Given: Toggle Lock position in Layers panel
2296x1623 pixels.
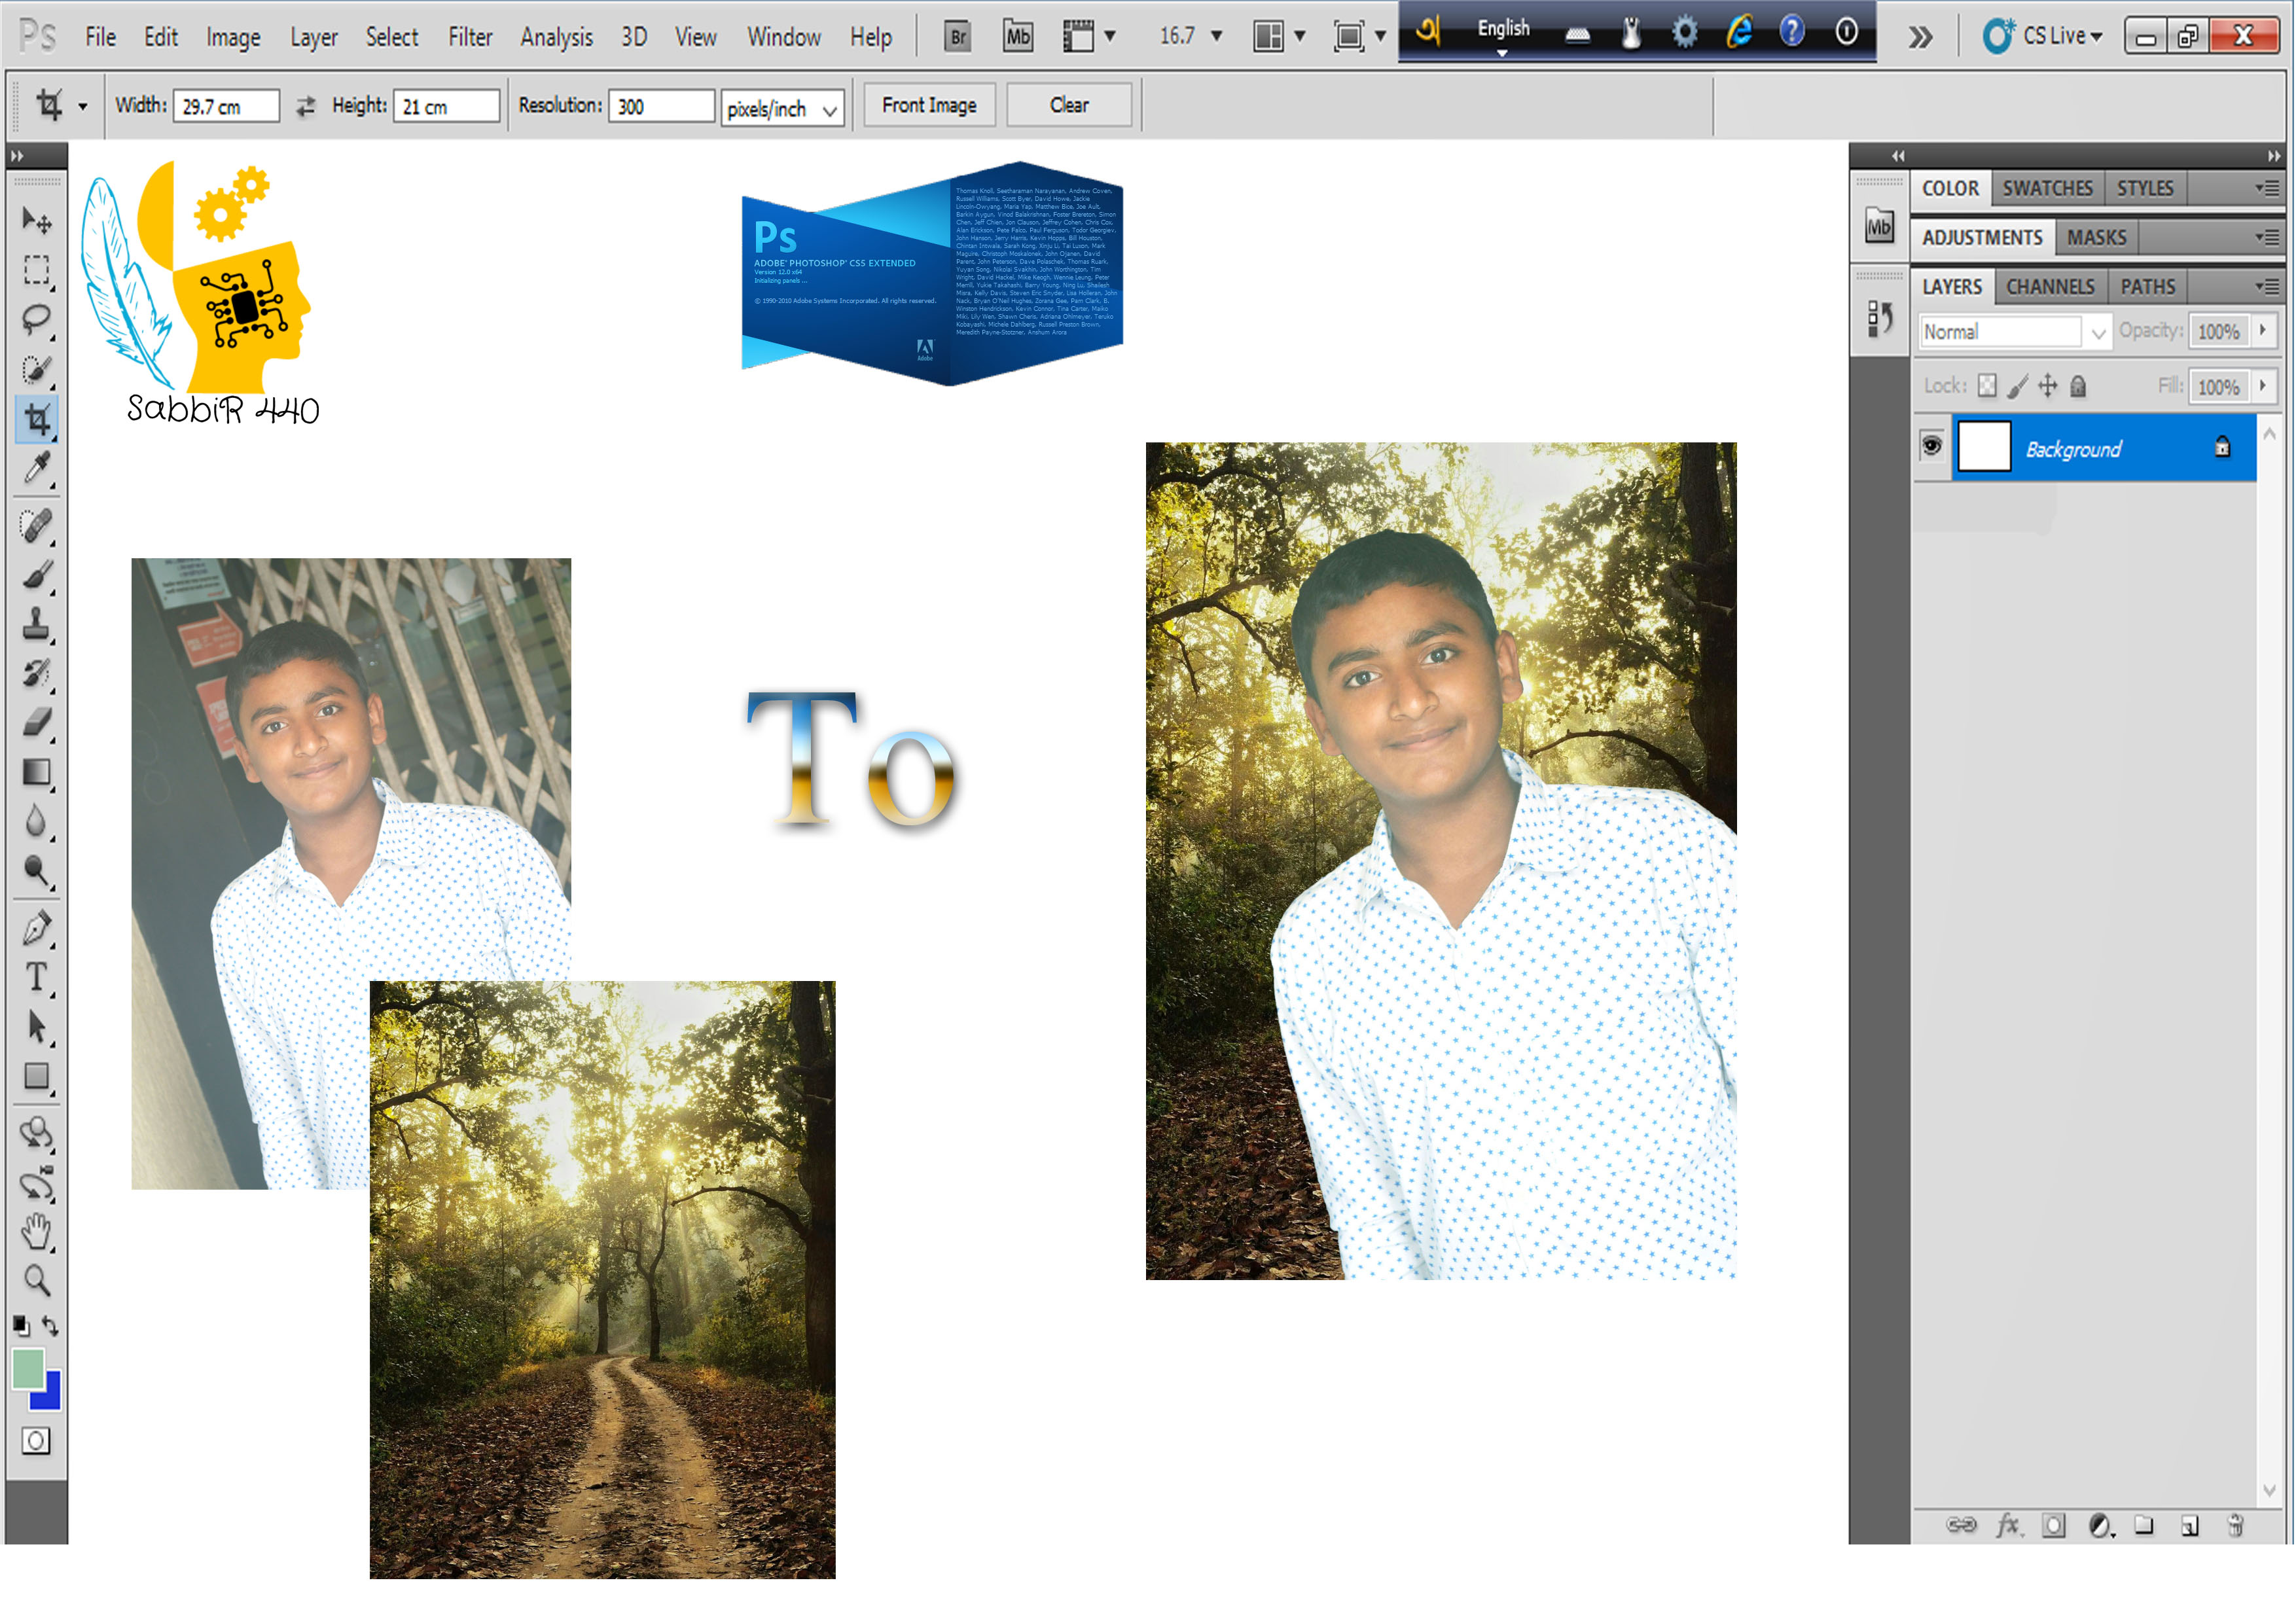Looking at the screenshot, I should pyautogui.click(x=2048, y=386).
